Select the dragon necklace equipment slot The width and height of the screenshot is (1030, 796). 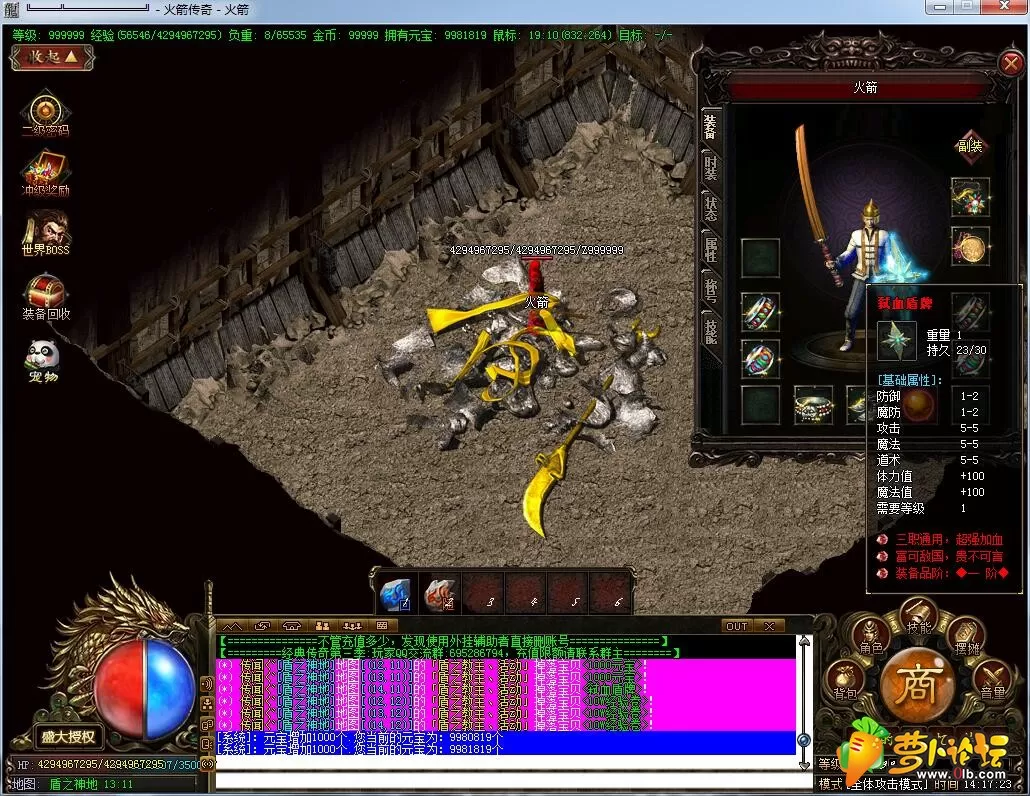click(x=970, y=196)
